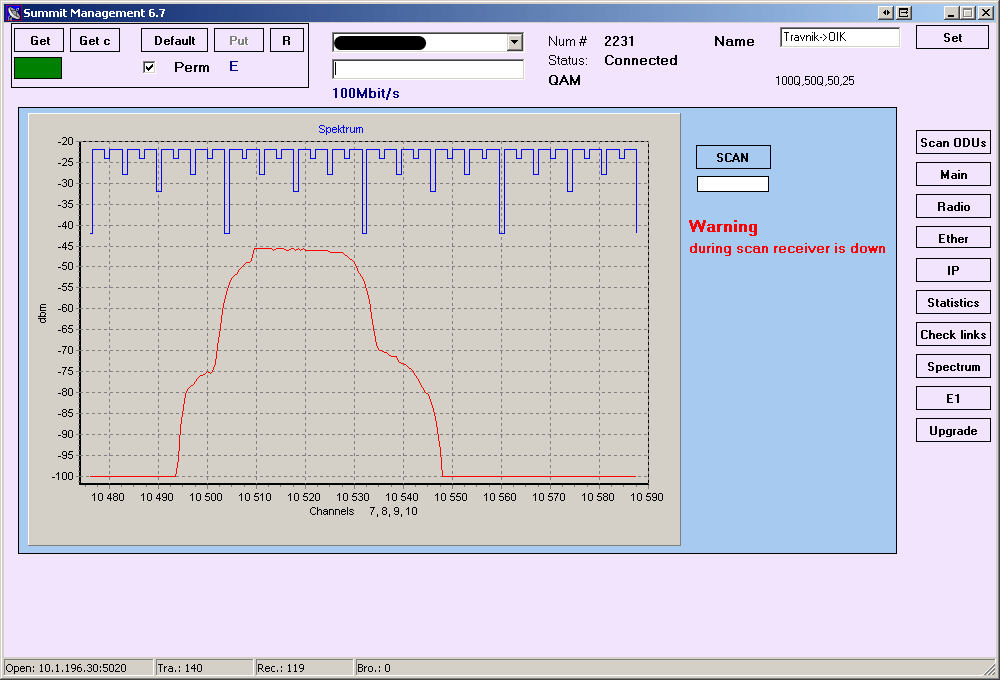Open the Scan ODUs page
The height and width of the screenshot is (680, 1000).
(x=953, y=142)
